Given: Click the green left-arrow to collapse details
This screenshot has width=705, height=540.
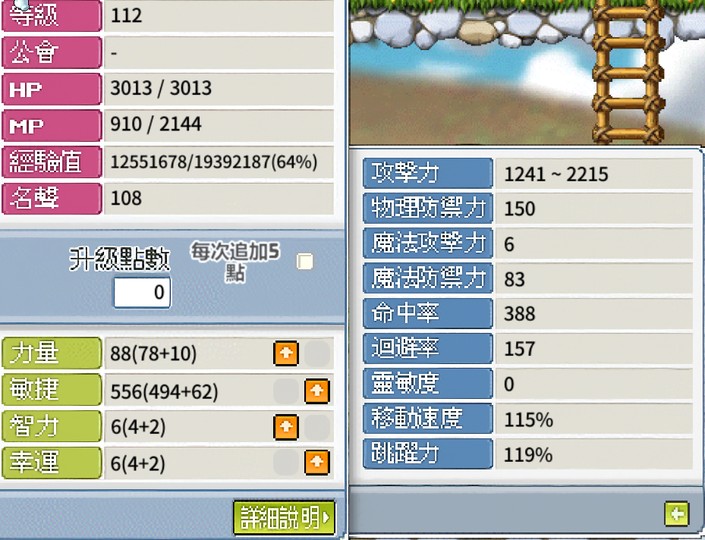Looking at the screenshot, I should [677, 513].
